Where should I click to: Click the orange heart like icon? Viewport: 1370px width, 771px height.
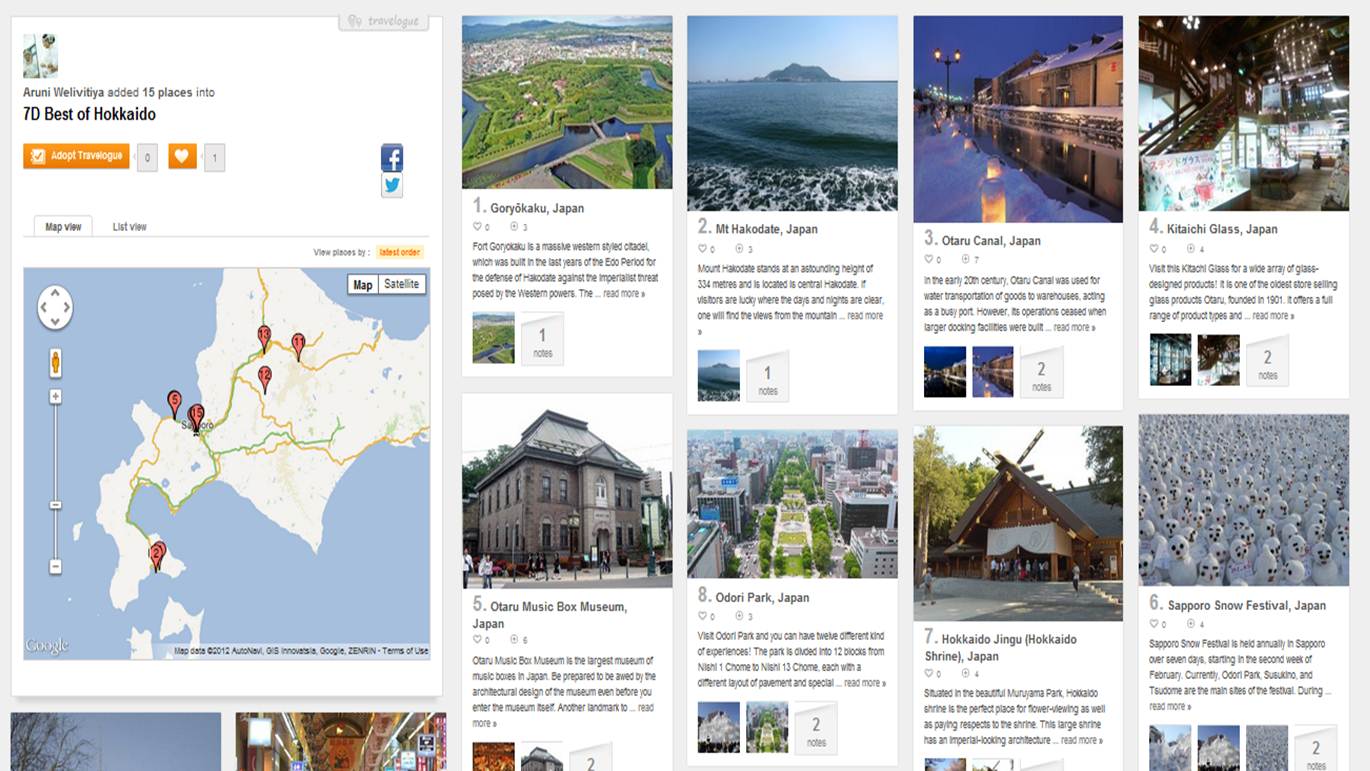coord(182,156)
